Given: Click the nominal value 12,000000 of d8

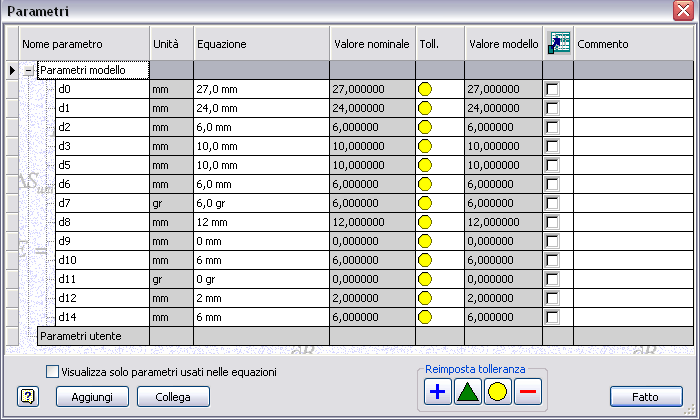Looking at the screenshot, I should (372, 222).
